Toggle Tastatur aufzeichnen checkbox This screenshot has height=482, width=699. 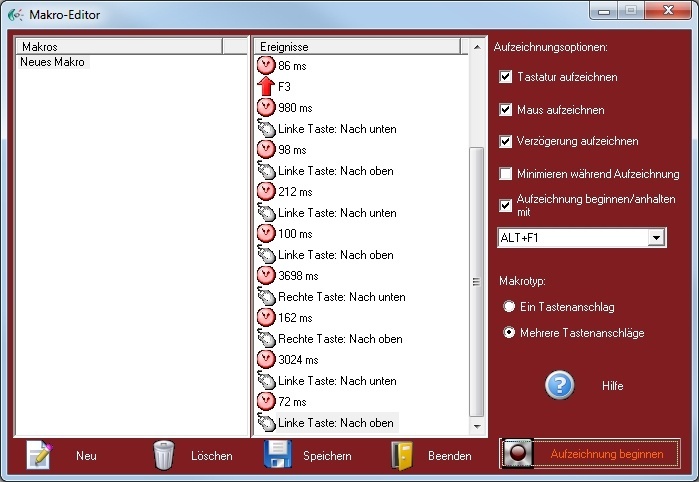point(506,77)
